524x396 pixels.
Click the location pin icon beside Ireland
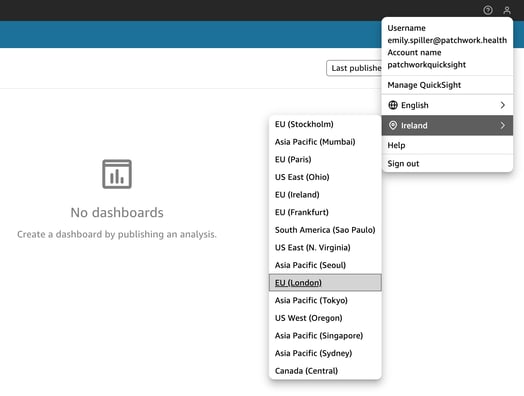pos(393,125)
